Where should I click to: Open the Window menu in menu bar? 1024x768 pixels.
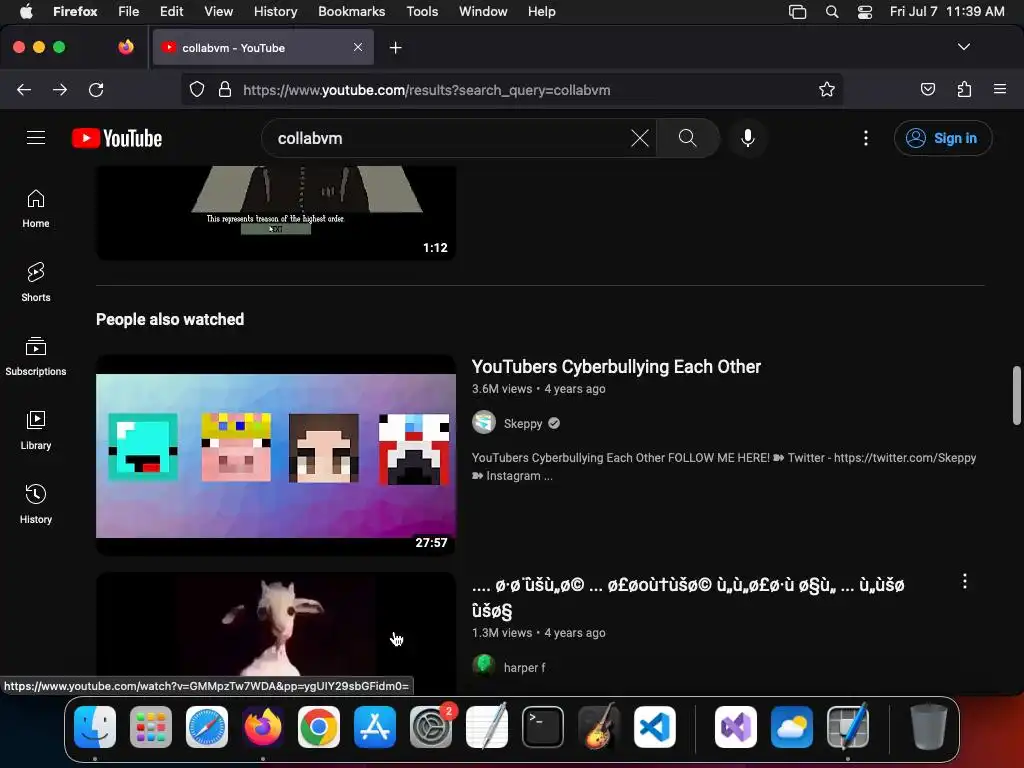(x=483, y=11)
